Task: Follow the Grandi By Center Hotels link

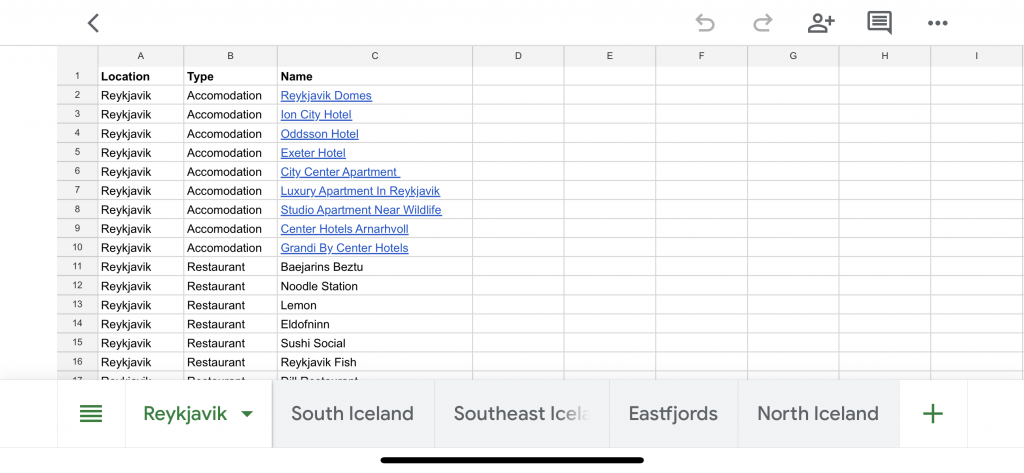Action: (x=344, y=248)
